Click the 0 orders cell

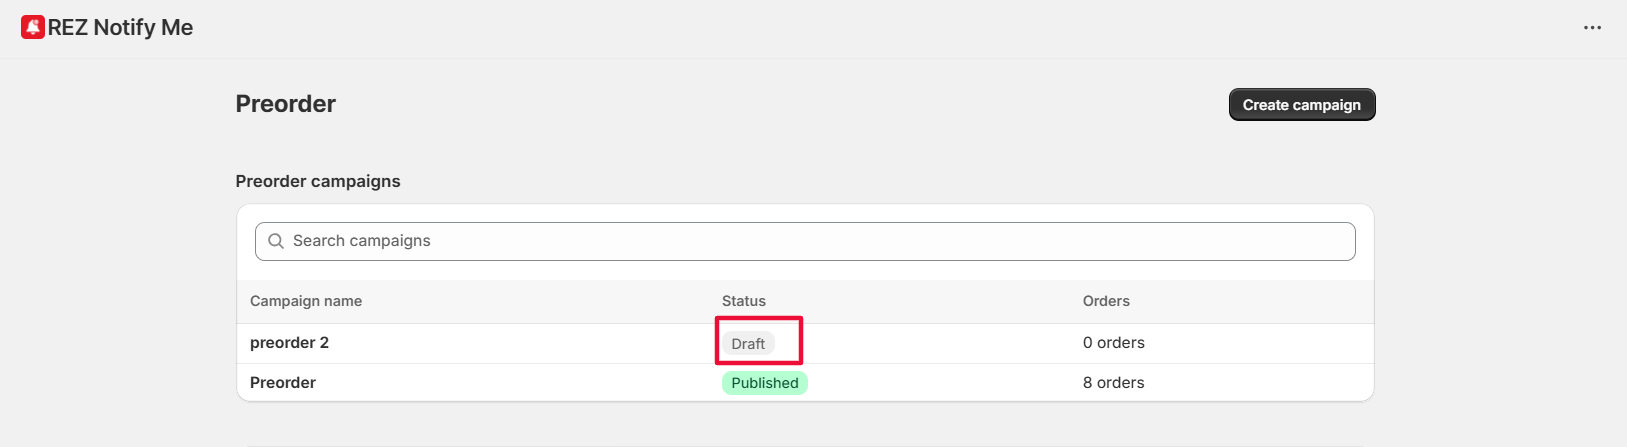(x=1113, y=343)
